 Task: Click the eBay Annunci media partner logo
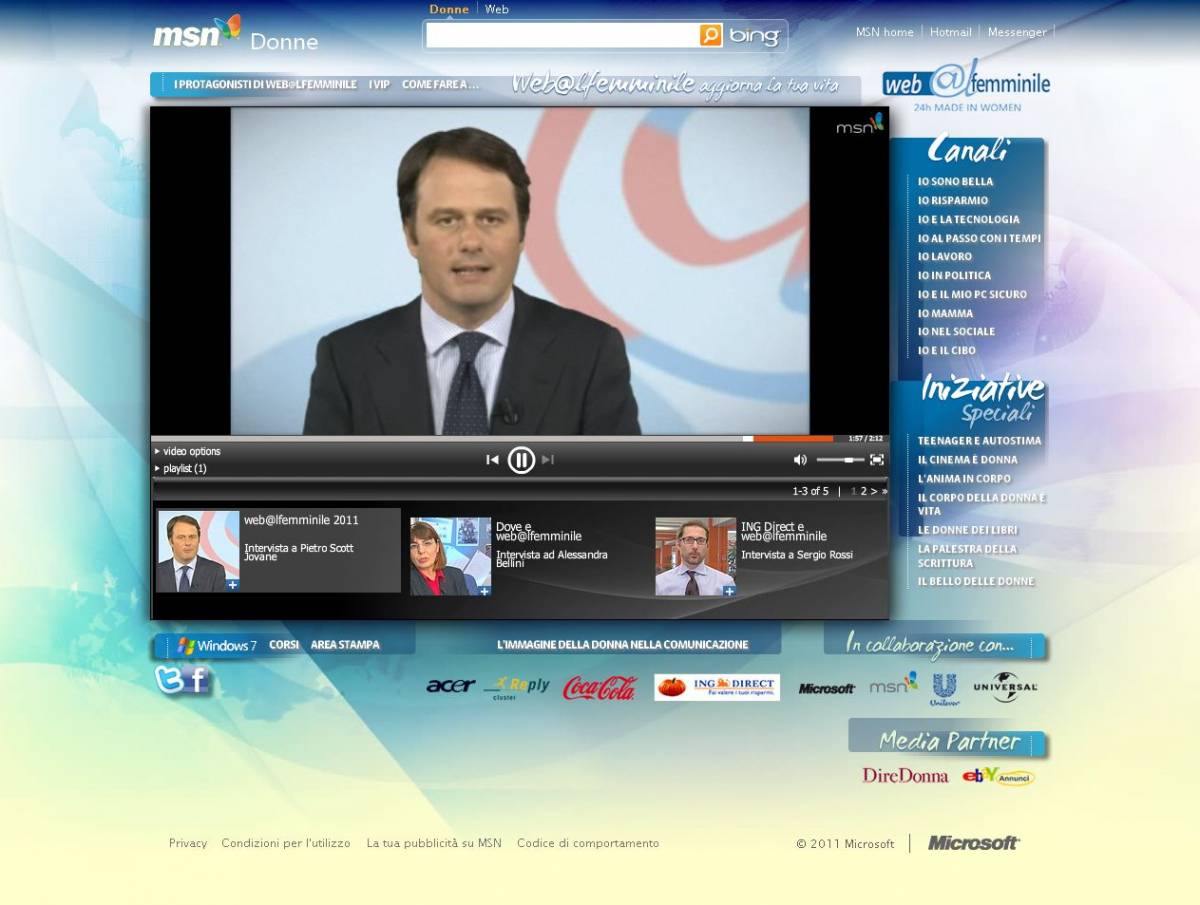click(998, 776)
